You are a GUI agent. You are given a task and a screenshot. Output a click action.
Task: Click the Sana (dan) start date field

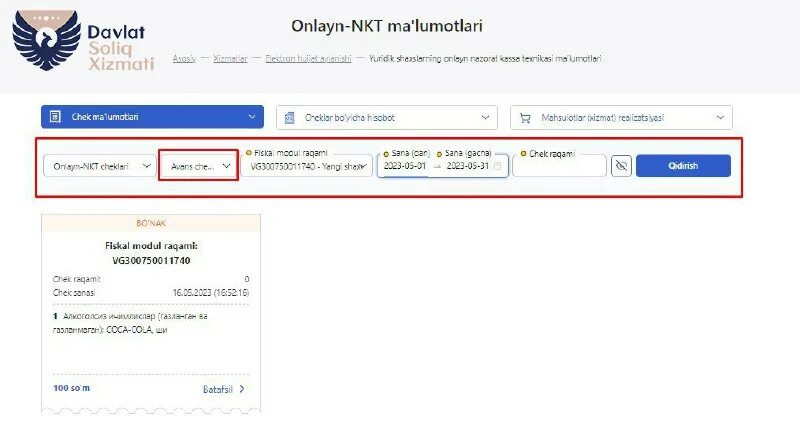coord(405,166)
